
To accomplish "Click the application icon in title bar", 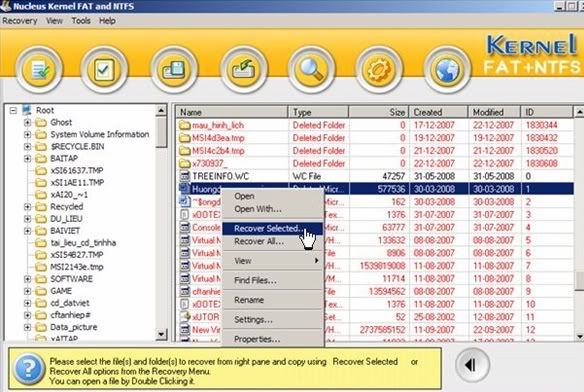I will tap(6, 6).
